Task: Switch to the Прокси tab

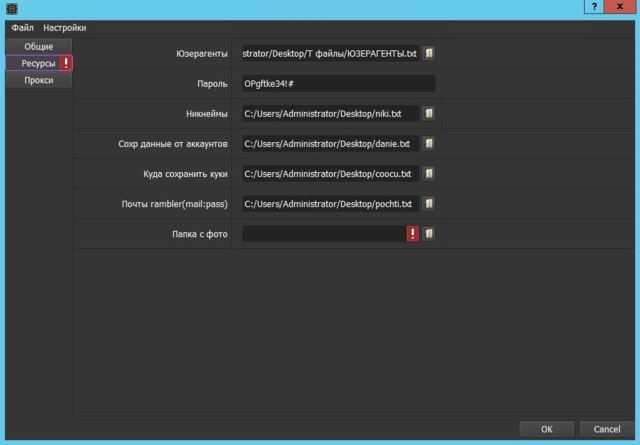Action: [39, 80]
